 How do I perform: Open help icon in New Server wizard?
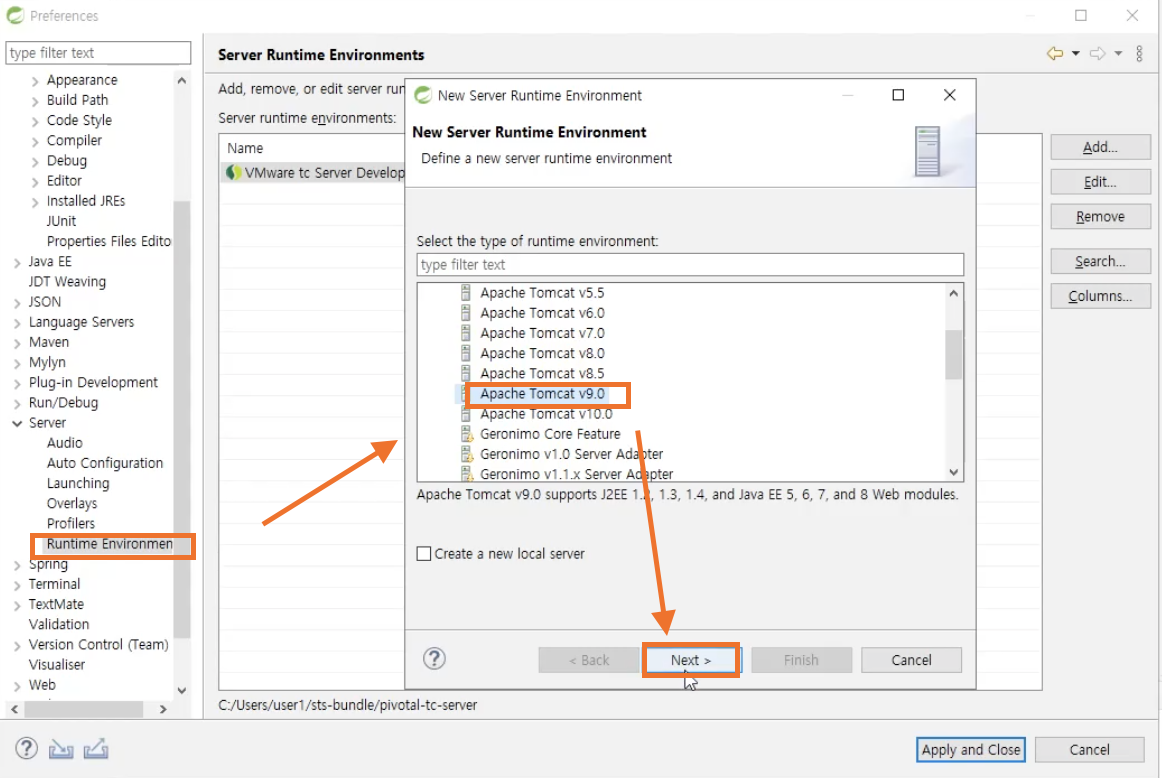click(434, 658)
